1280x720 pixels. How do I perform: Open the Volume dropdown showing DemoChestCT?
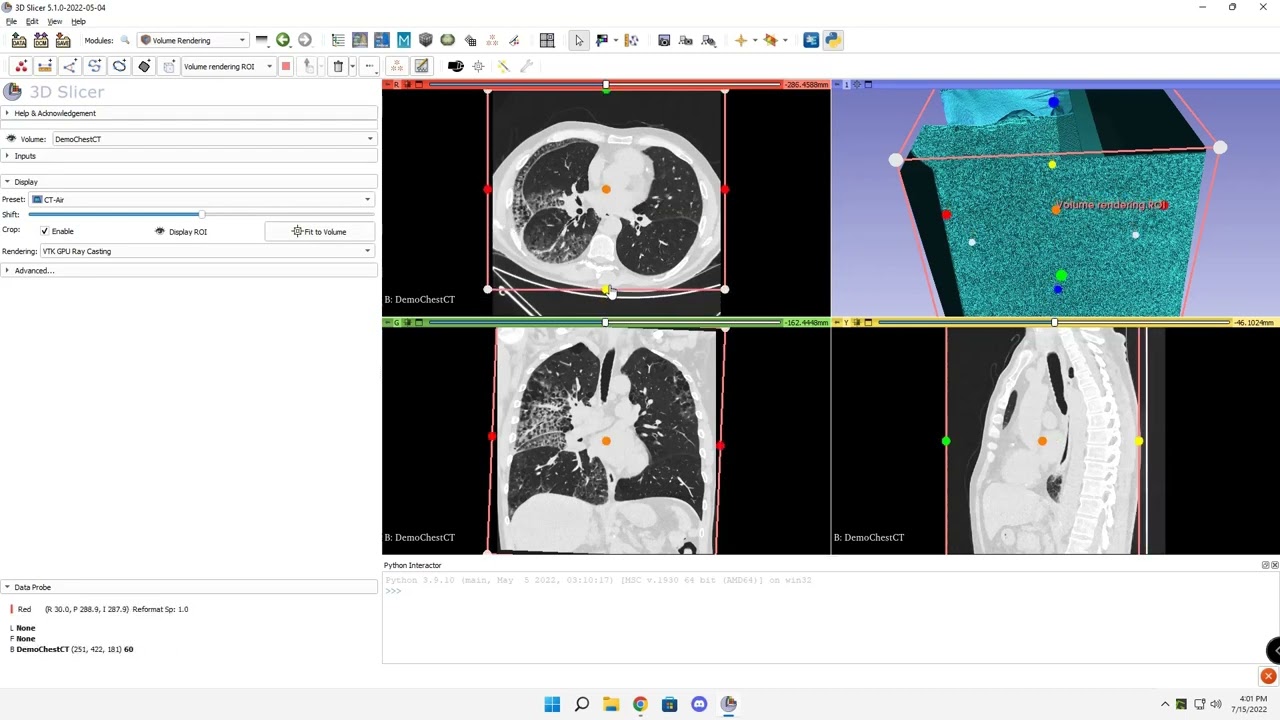(x=213, y=139)
